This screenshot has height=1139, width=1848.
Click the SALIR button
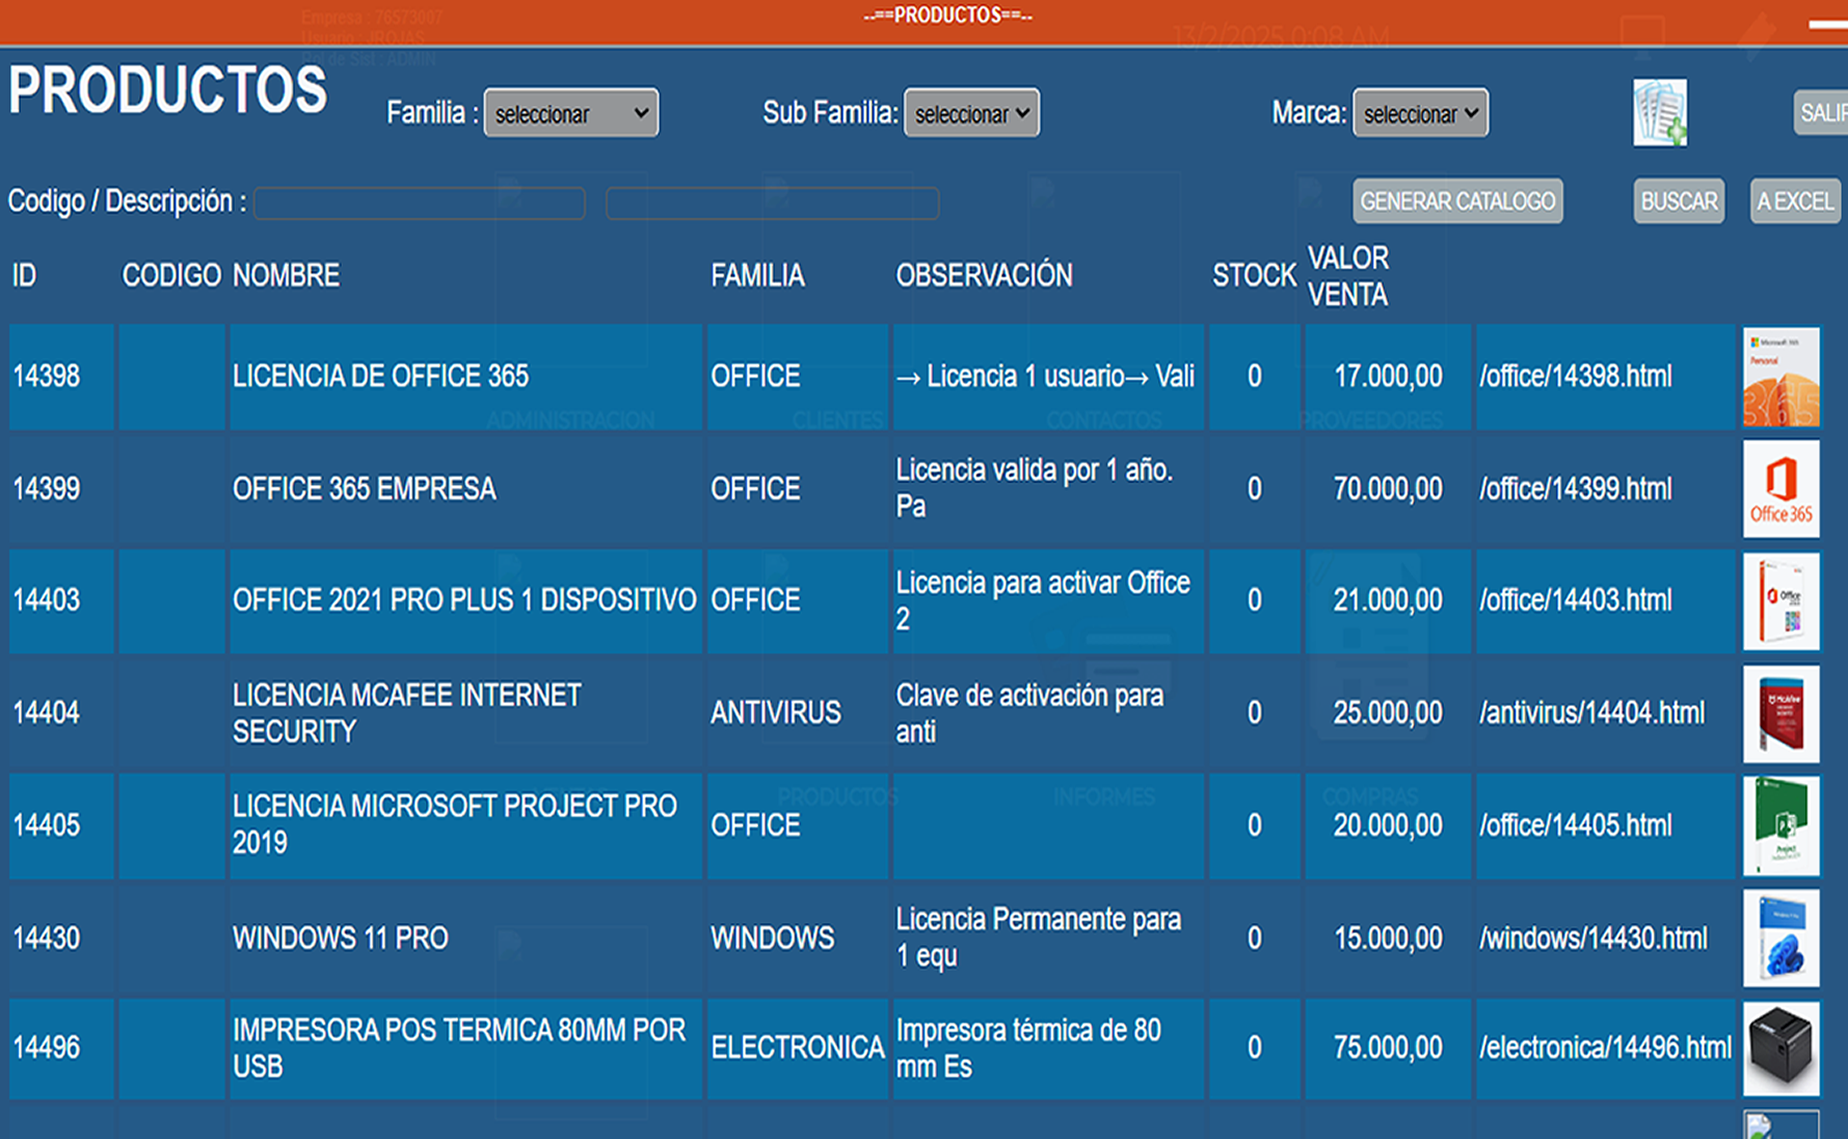coord(1822,113)
